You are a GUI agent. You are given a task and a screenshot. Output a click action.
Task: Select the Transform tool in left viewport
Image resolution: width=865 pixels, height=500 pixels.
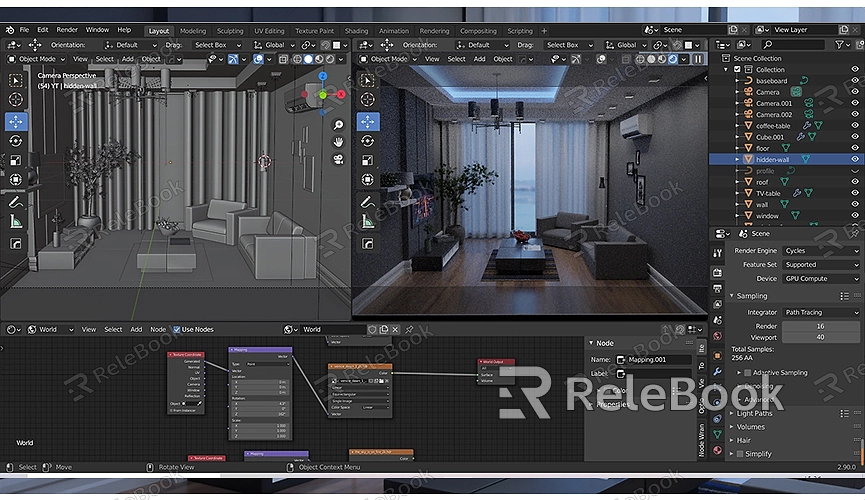pos(15,180)
